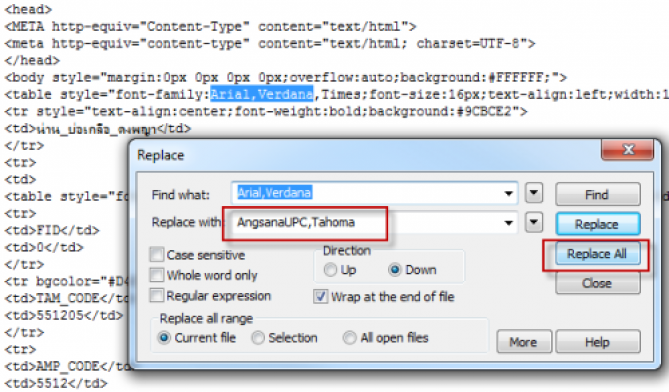Enable the Case sensitive checkbox

(157, 254)
